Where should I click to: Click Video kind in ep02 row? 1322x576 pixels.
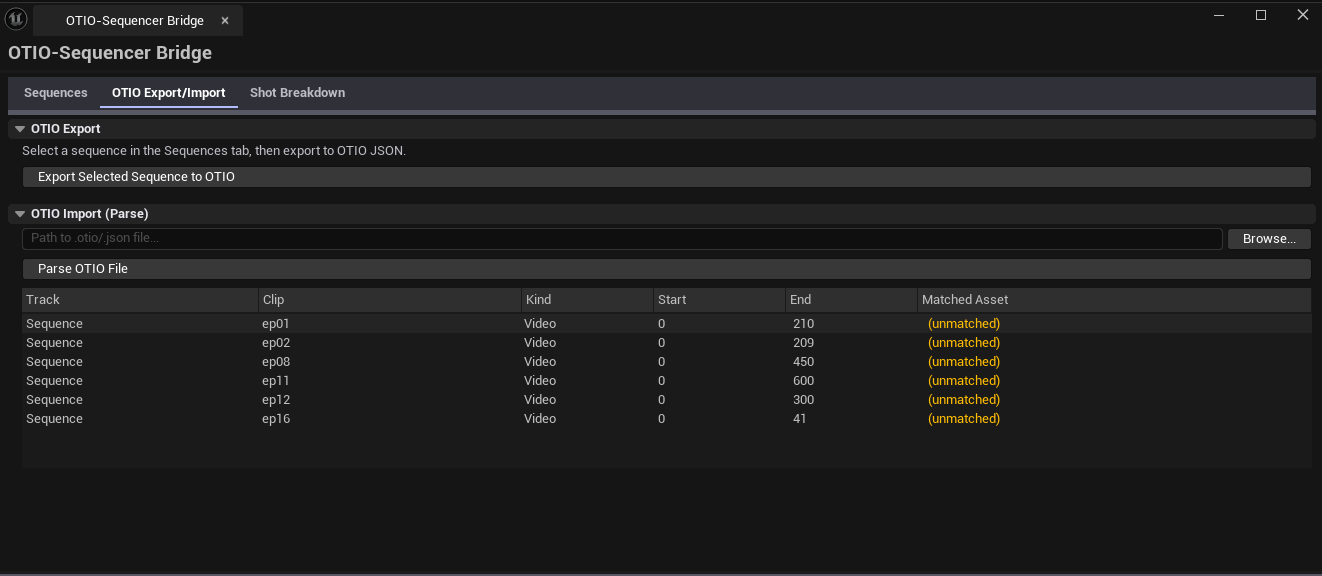pos(540,343)
